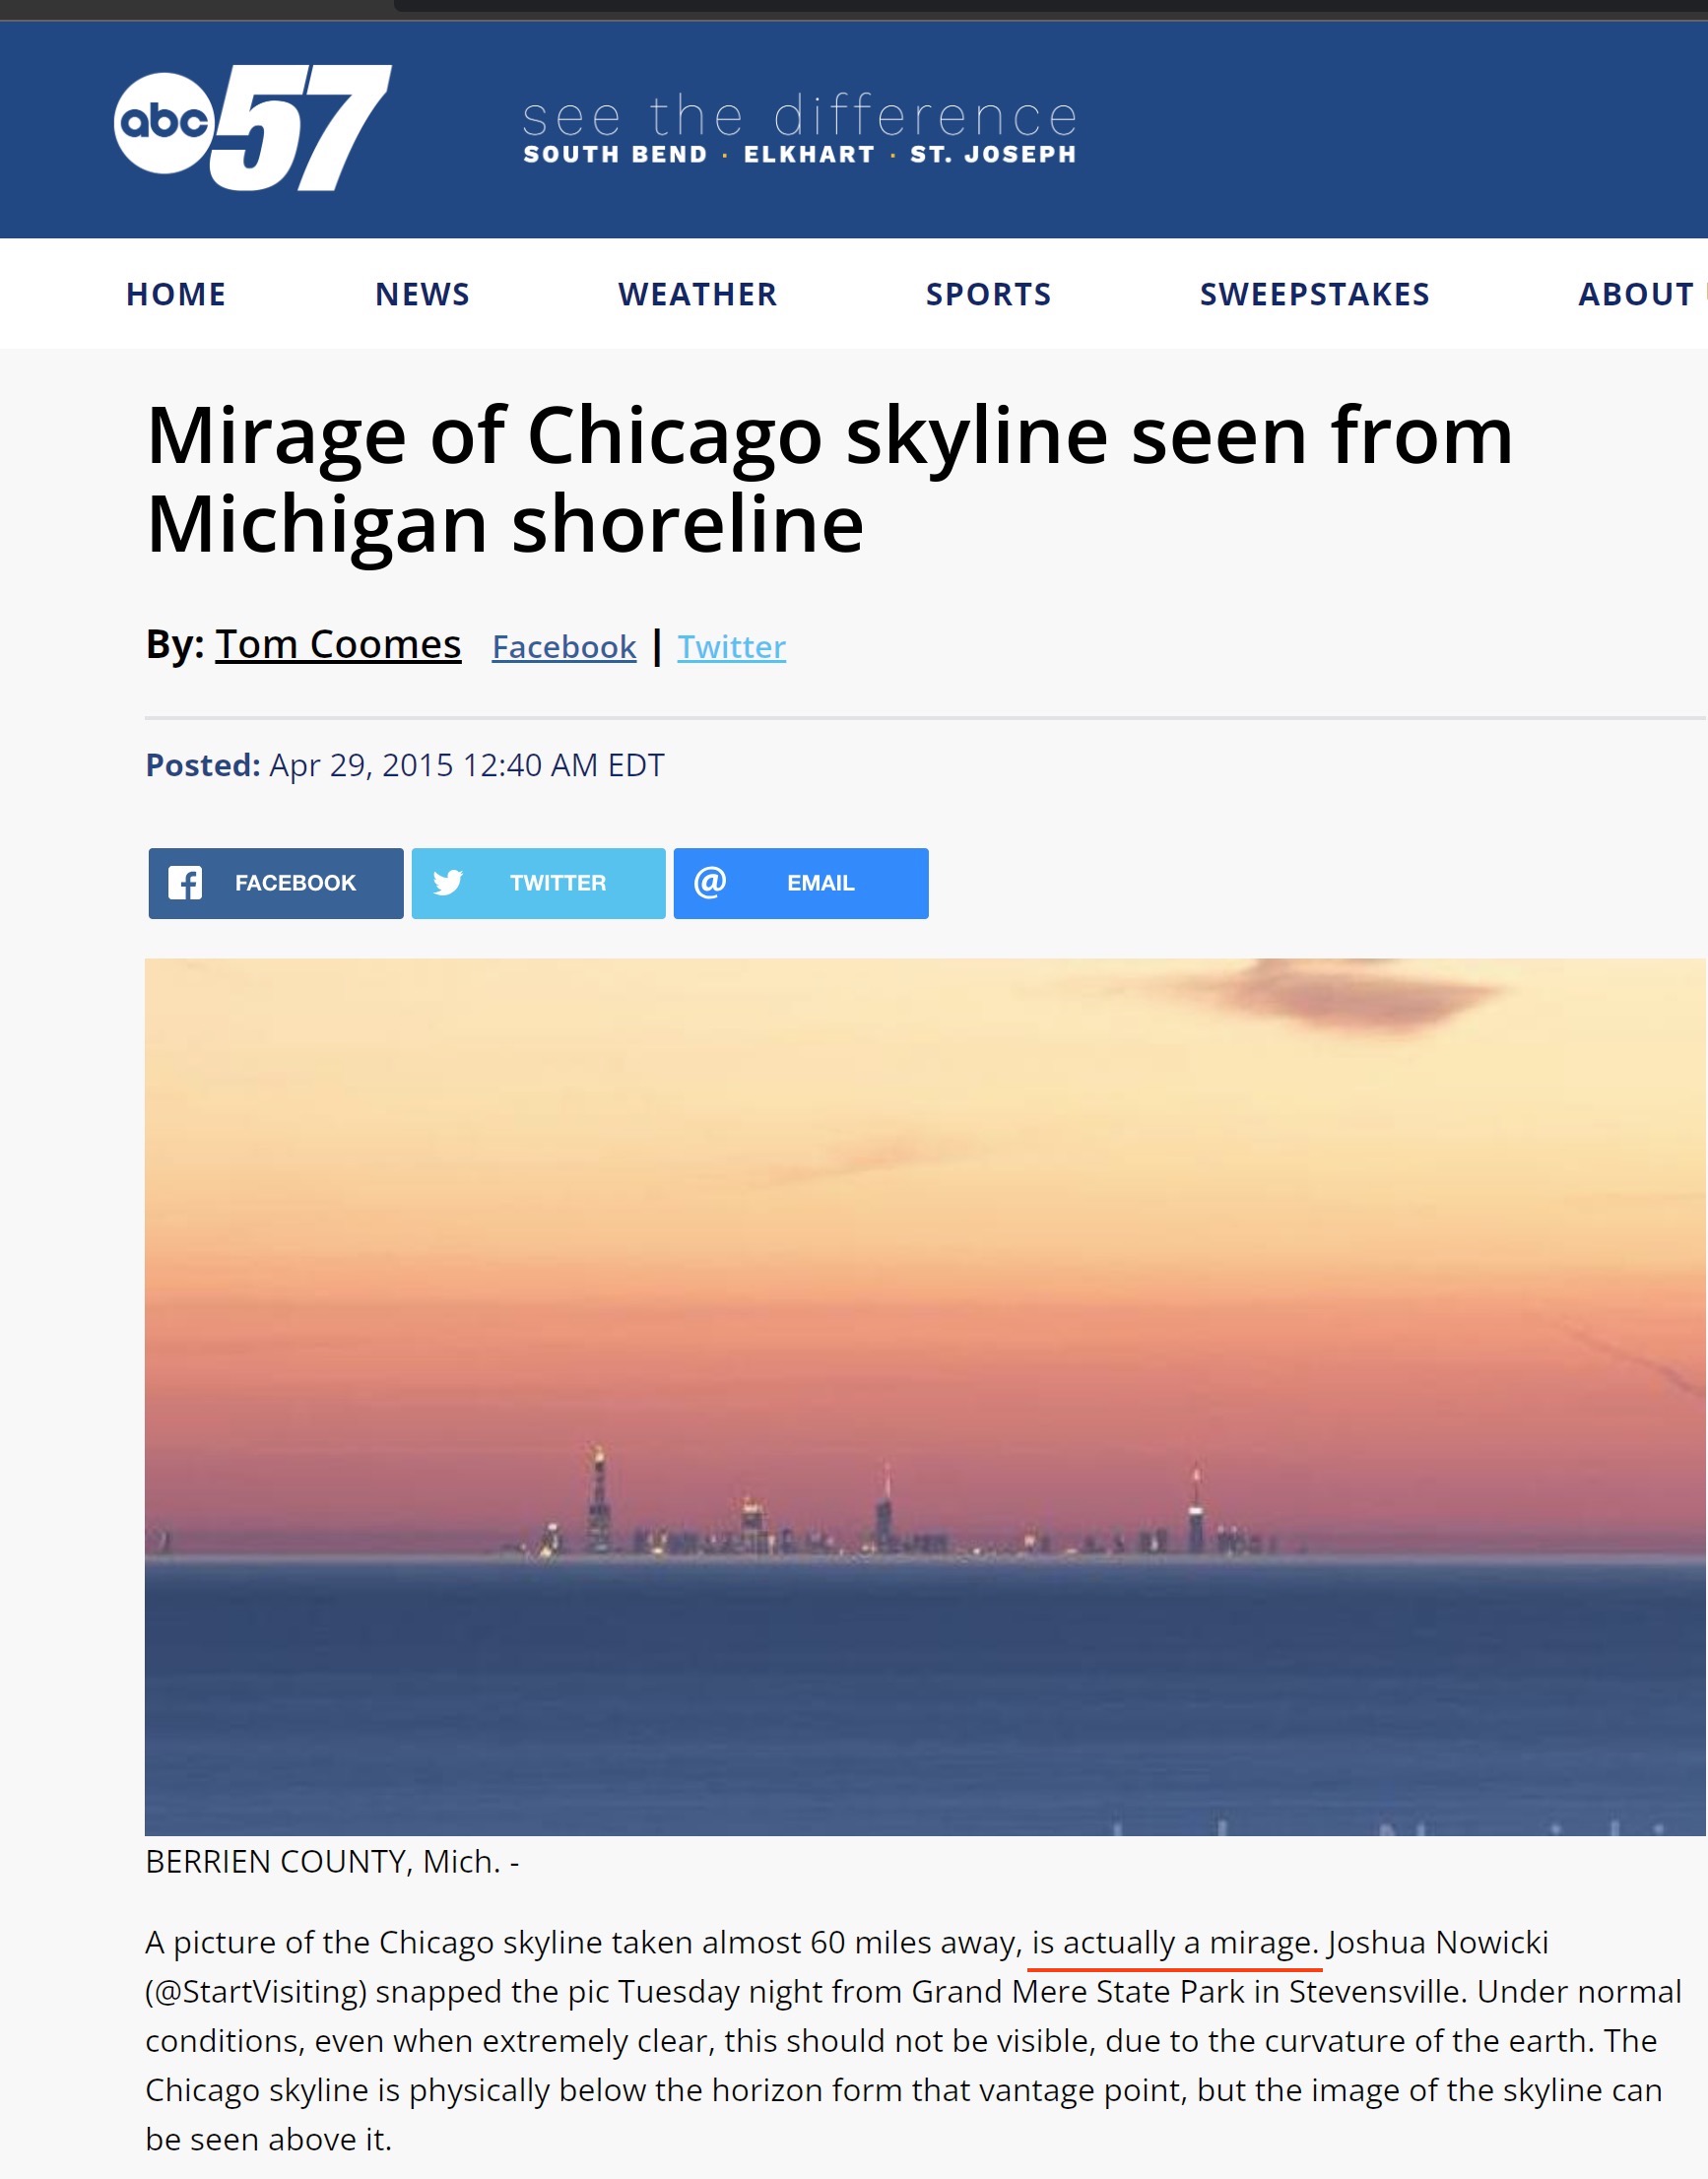The image size is (1708, 2179).
Task: Click the @ email share icon
Action: pyautogui.click(x=710, y=882)
